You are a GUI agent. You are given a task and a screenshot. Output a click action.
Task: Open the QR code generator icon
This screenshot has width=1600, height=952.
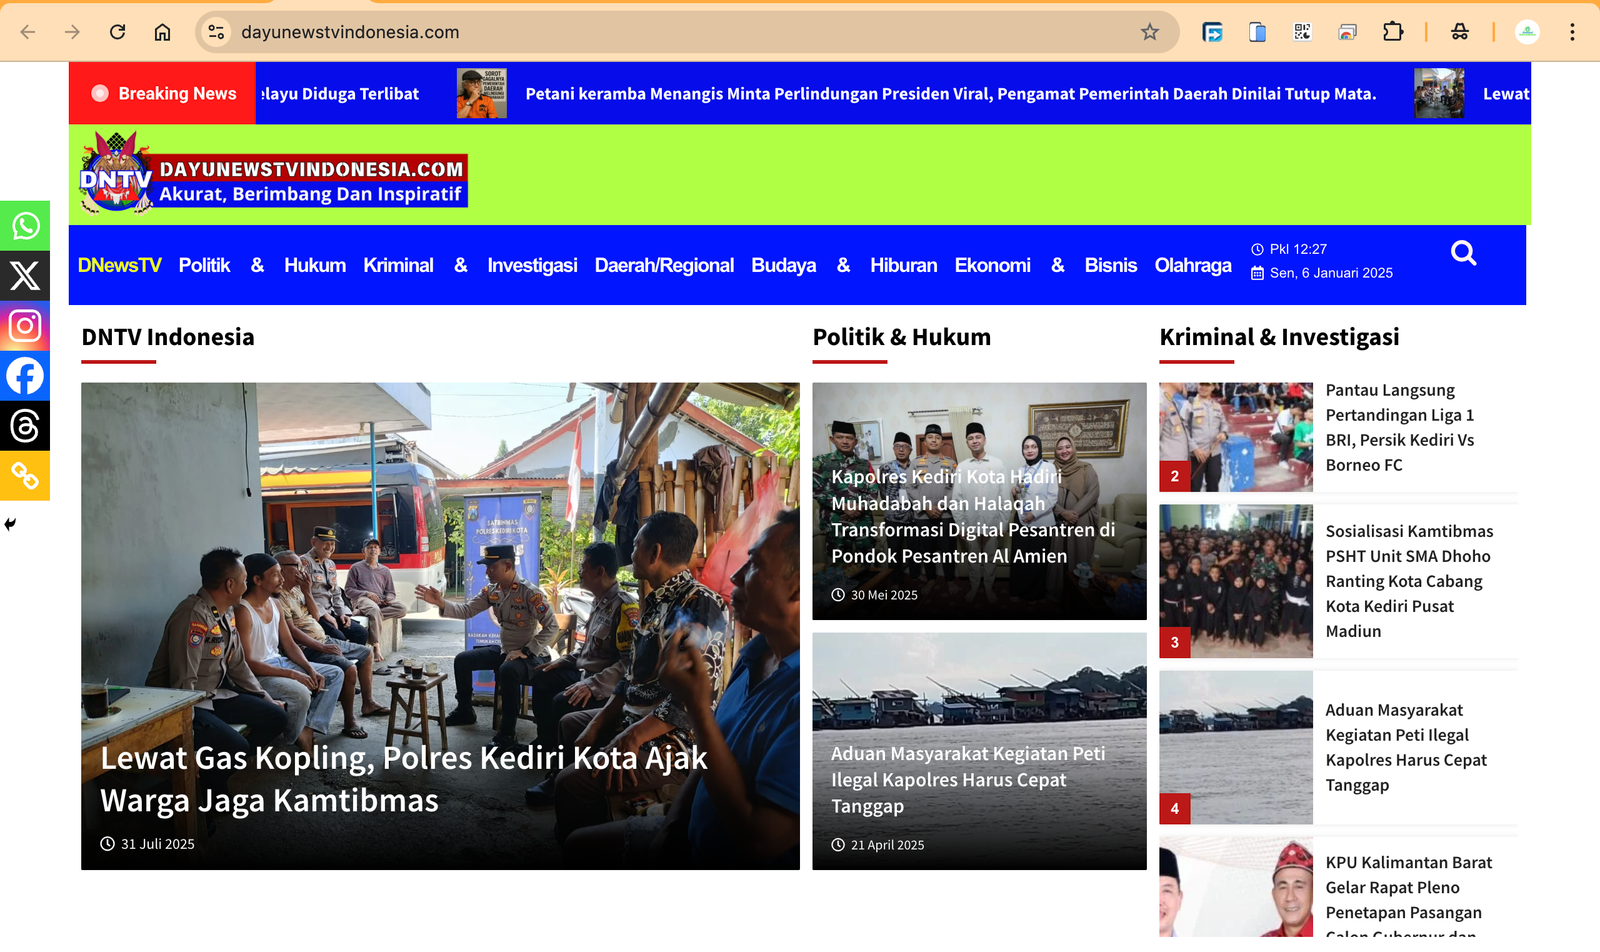[x=1302, y=31]
